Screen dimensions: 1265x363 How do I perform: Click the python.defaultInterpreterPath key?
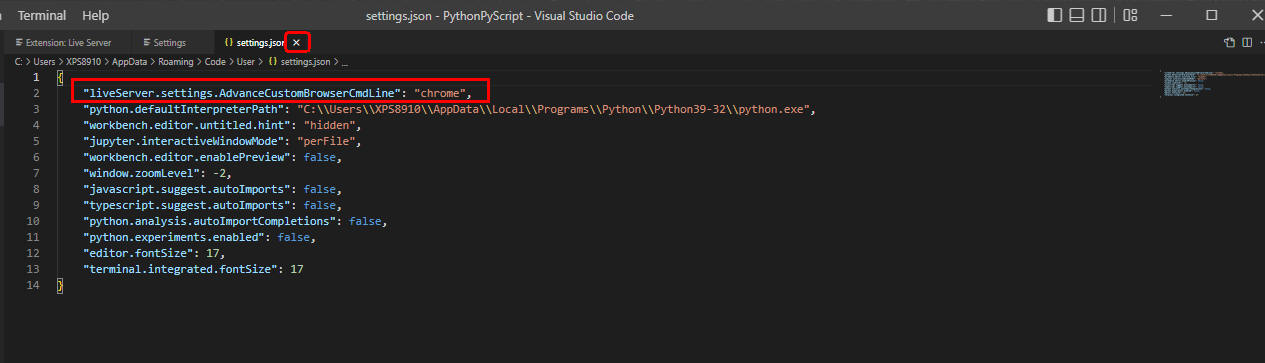point(186,109)
